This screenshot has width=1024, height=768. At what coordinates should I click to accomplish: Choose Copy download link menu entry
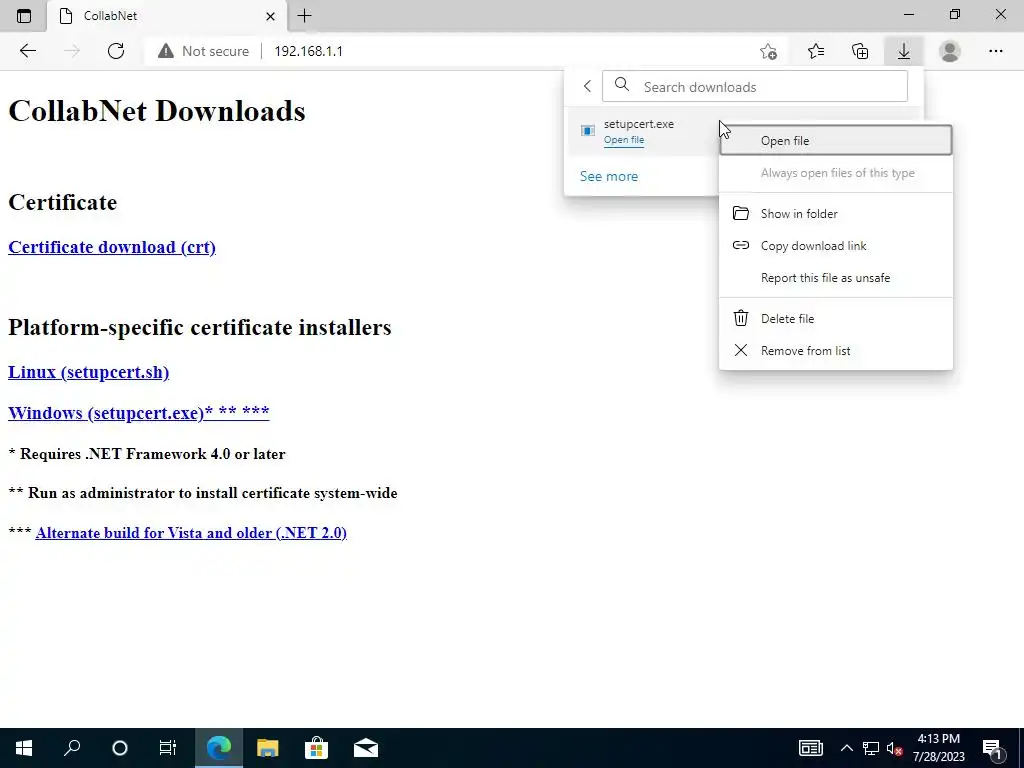click(x=835, y=246)
